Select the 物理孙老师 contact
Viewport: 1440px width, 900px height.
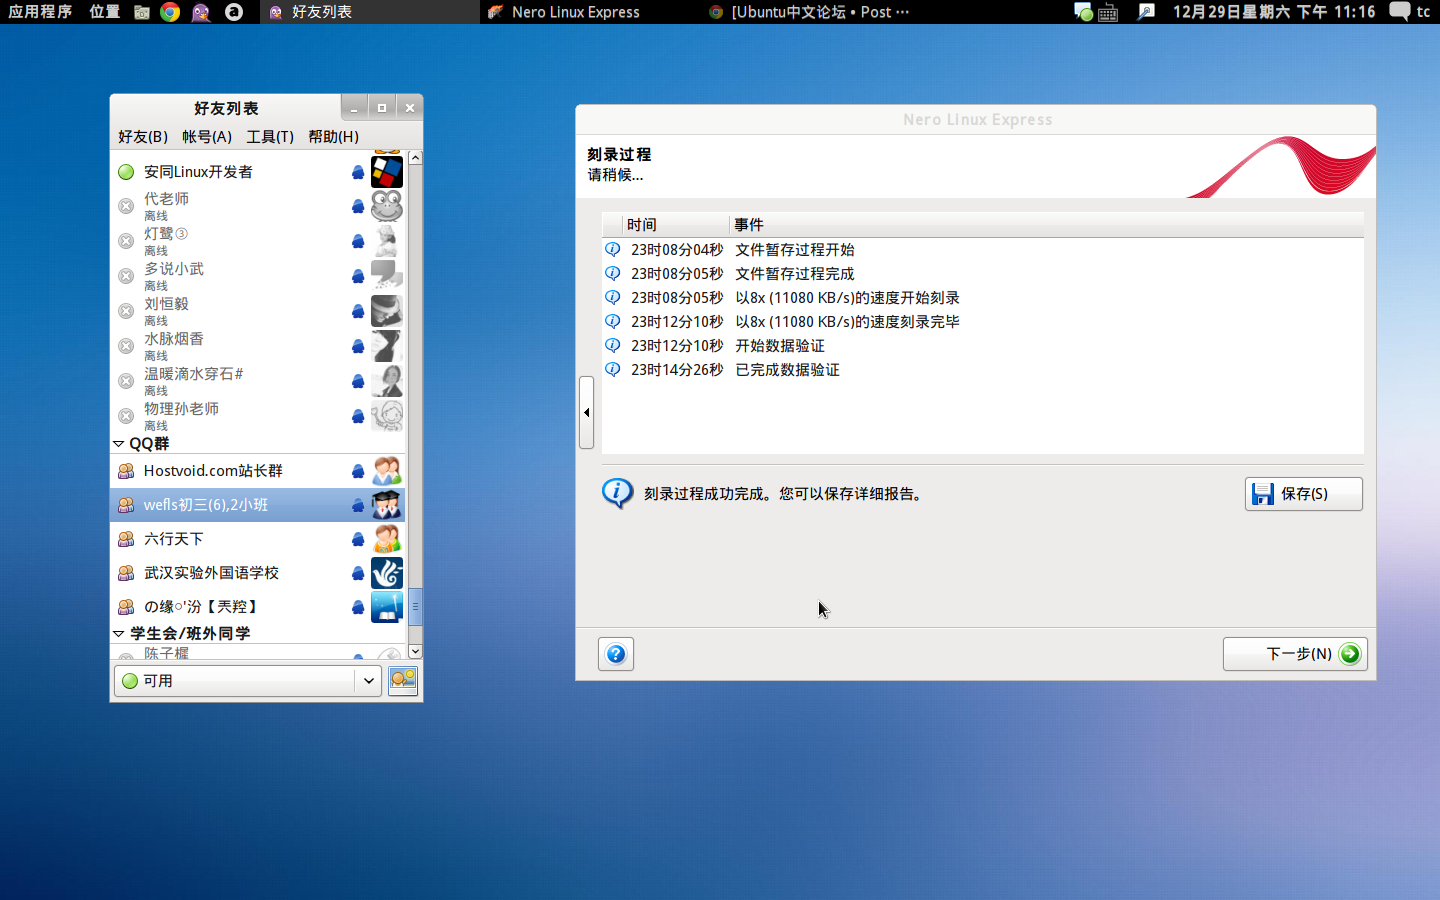(x=258, y=416)
